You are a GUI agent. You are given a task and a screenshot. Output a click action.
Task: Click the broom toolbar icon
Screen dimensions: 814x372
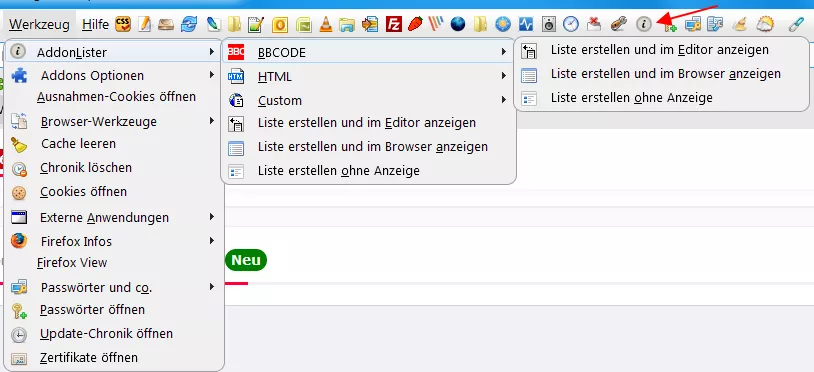(x=740, y=24)
